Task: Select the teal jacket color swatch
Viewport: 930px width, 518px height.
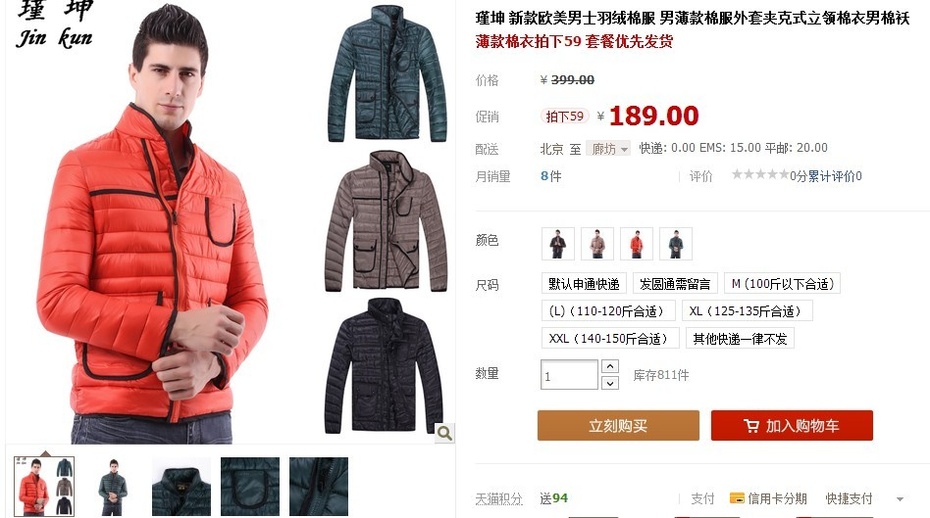Action: [x=676, y=244]
